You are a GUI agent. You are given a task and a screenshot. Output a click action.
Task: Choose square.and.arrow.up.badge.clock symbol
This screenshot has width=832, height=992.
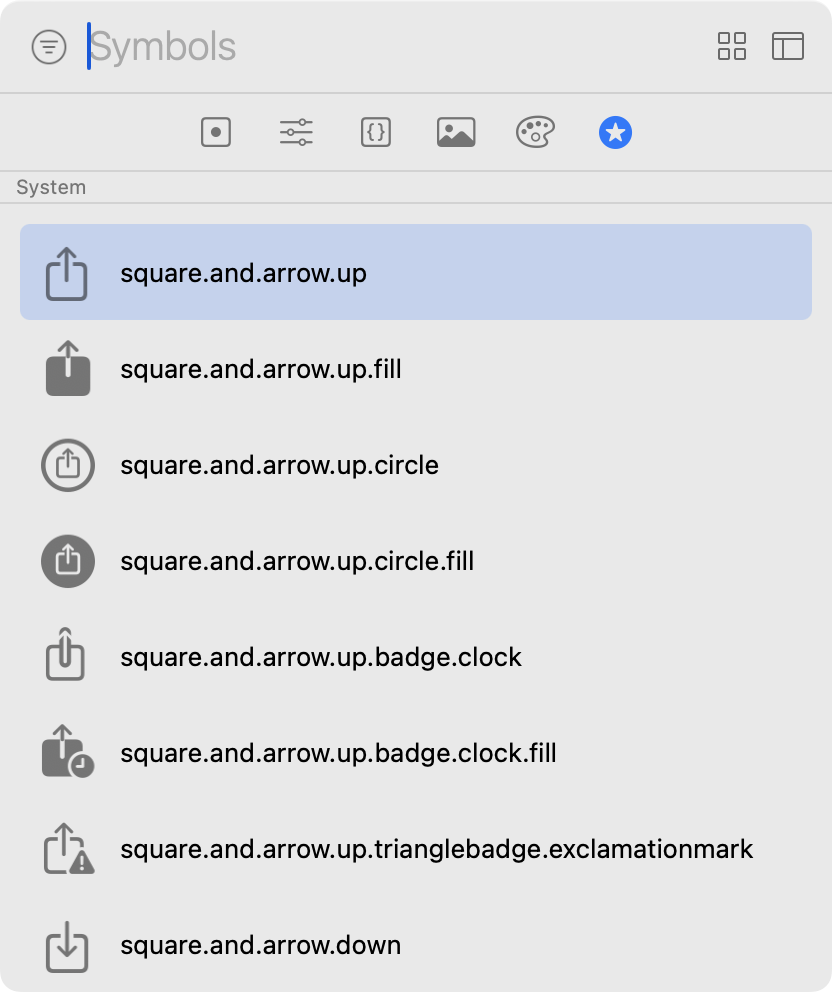tap(416, 657)
